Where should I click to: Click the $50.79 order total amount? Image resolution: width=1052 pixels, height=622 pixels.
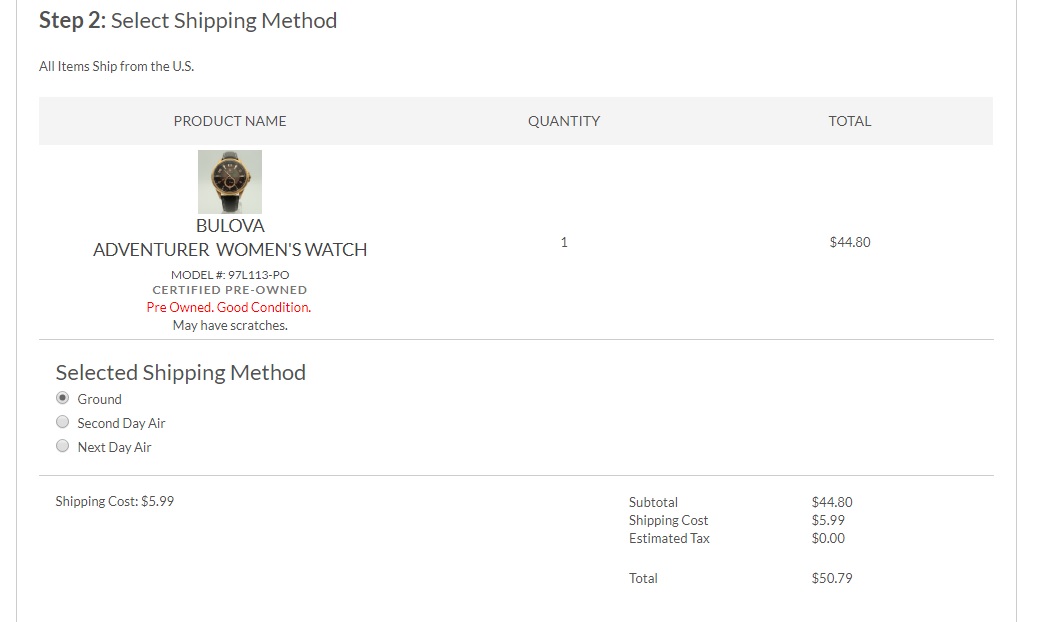(x=832, y=578)
